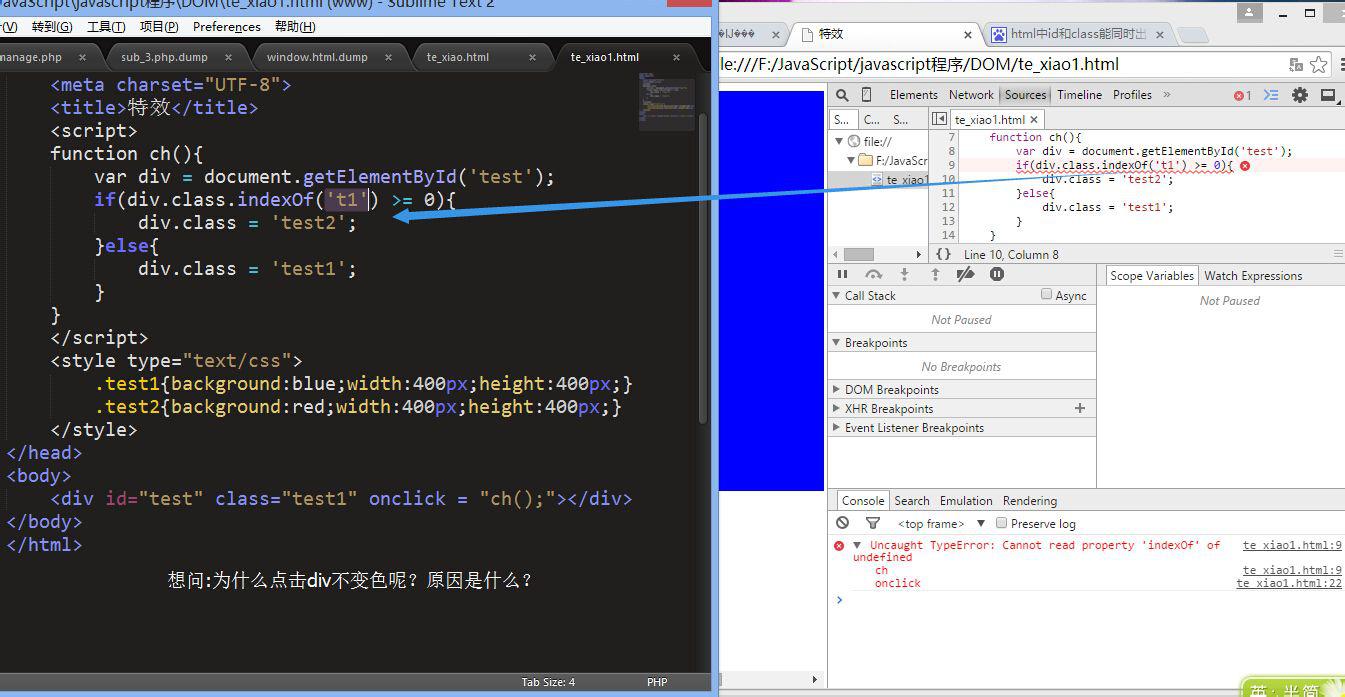1345x697 pixels.
Task: Hide the Sources navigator panel icon
Action: pyautogui.click(x=939, y=119)
